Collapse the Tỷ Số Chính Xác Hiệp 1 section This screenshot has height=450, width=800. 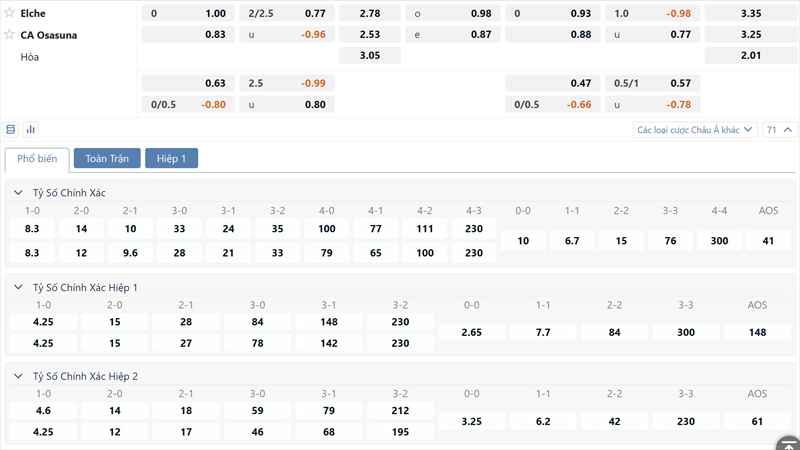(x=18, y=288)
